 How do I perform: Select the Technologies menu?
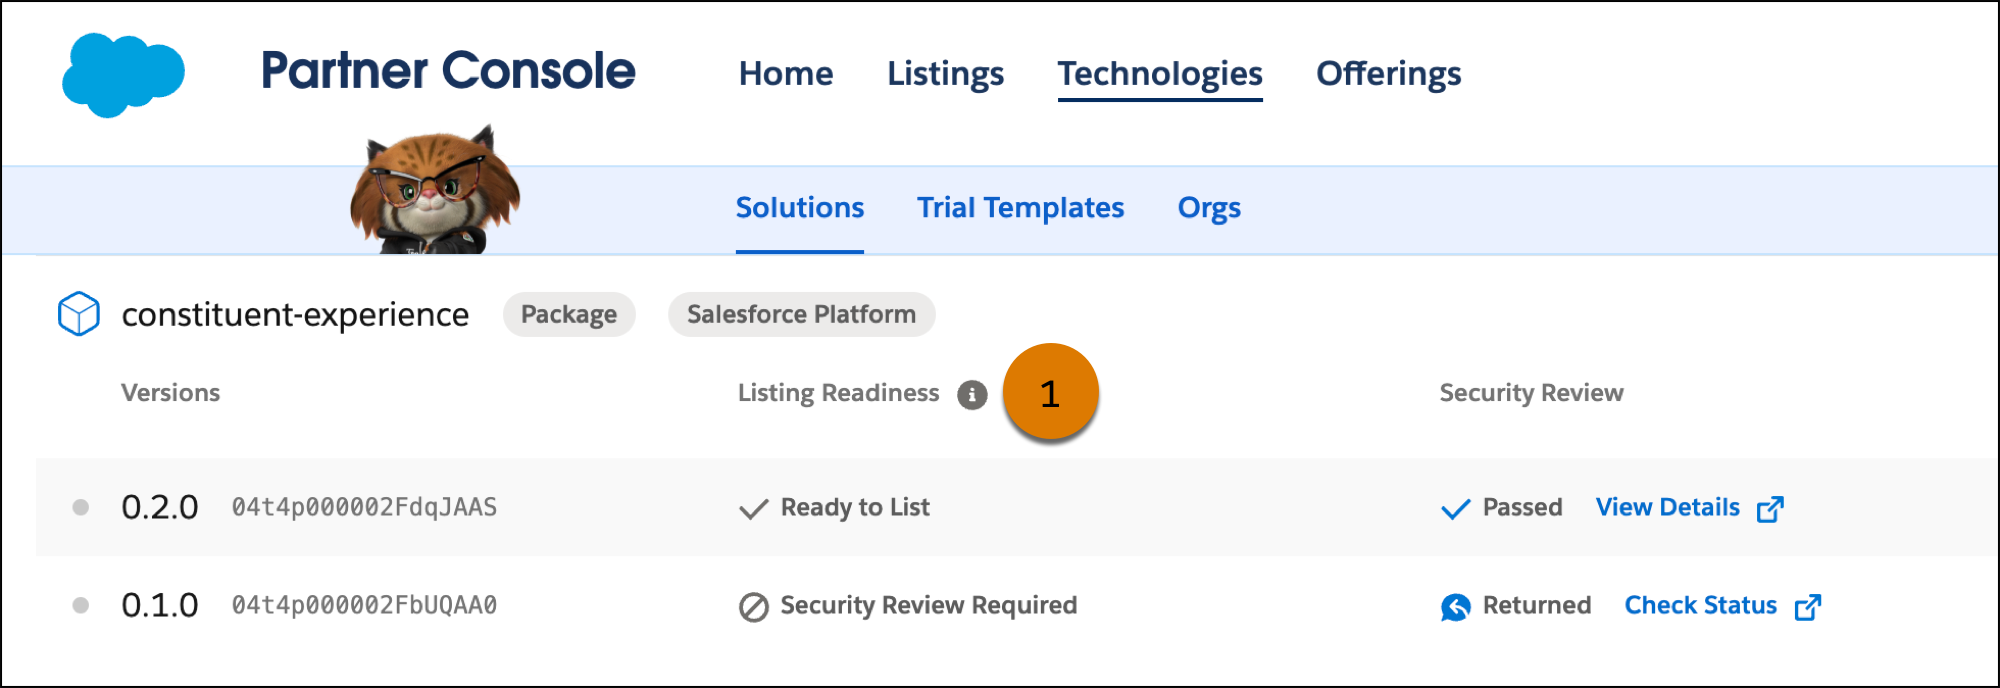tap(1160, 74)
